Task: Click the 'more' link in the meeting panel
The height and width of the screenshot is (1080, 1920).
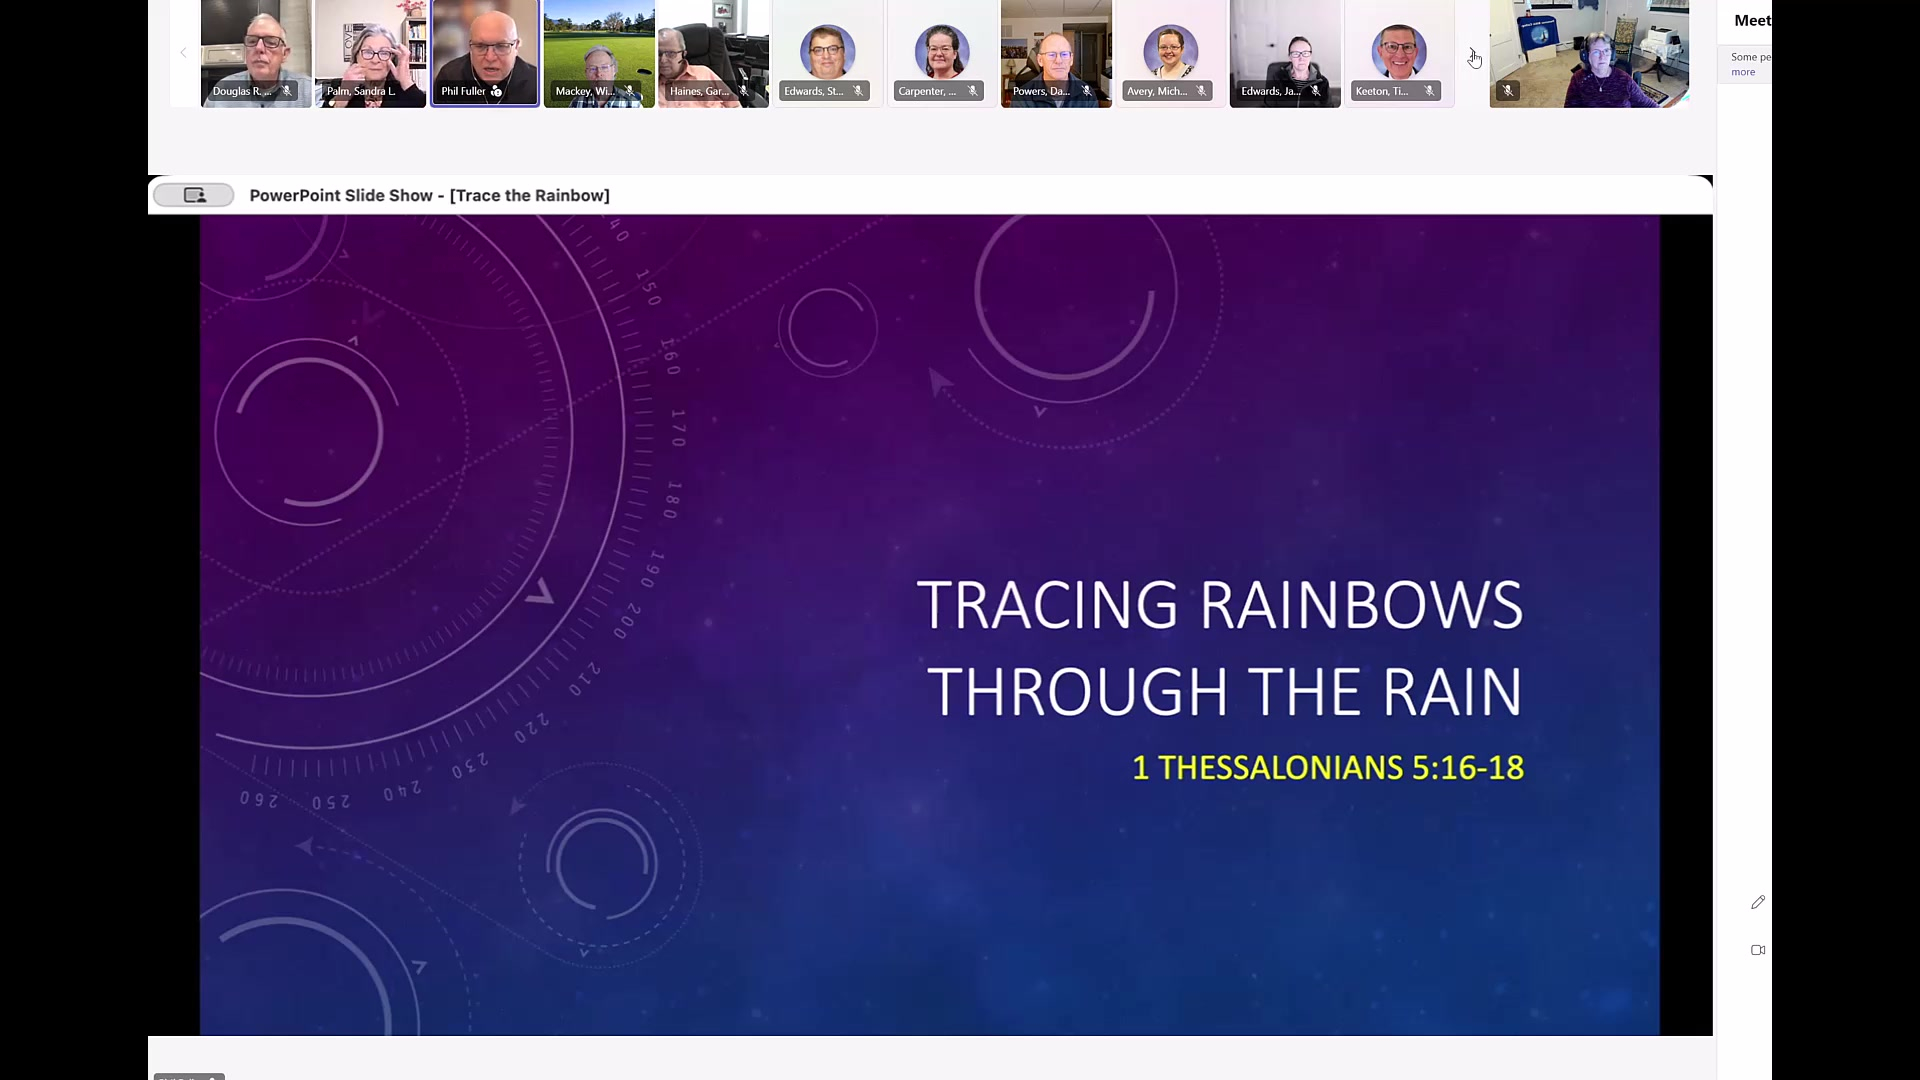Action: [x=1743, y=72]
